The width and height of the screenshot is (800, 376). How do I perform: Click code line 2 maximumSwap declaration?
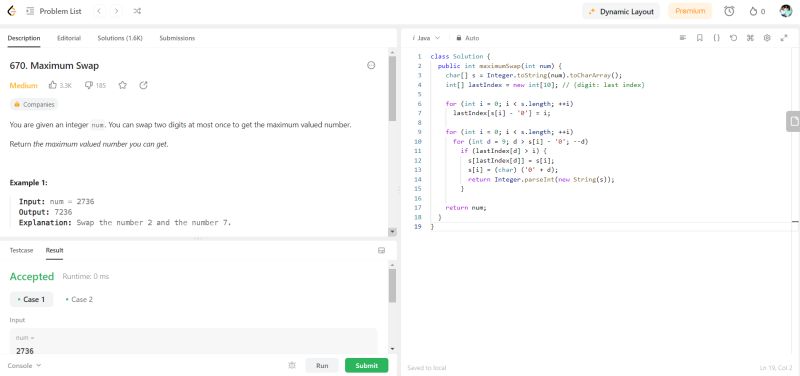coord(499,66)
